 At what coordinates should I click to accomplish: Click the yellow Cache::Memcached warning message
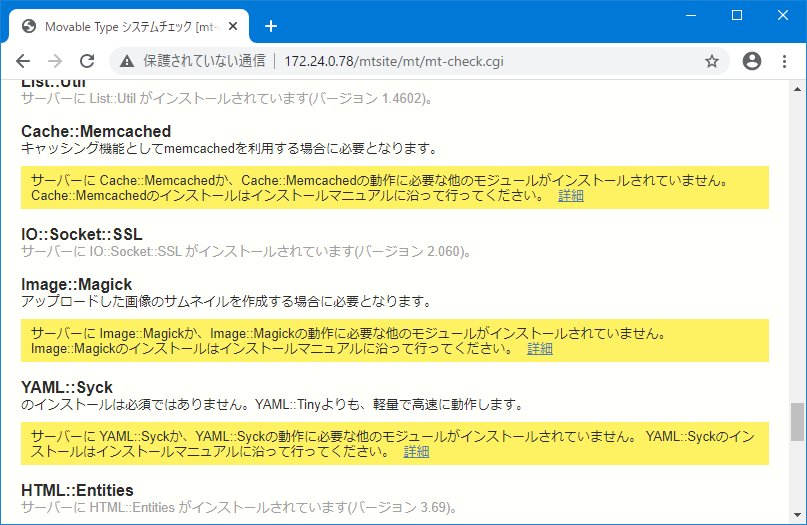click(395, 187)
